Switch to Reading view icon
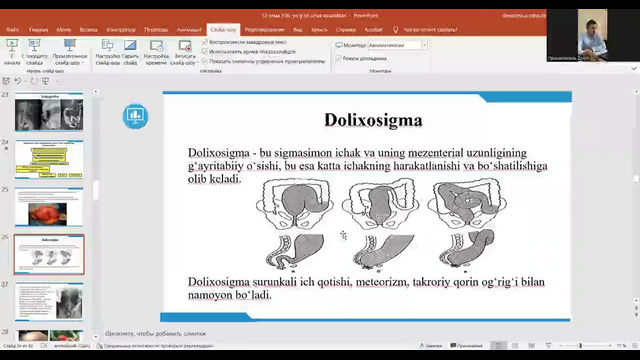This screenshot has height=360, width=640. coord(531,346)
